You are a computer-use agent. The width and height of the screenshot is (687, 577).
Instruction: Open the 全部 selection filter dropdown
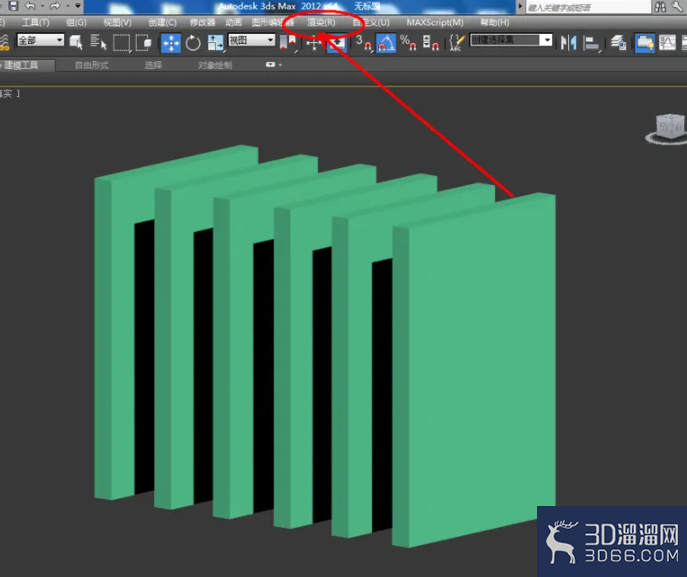coord(40,40)
